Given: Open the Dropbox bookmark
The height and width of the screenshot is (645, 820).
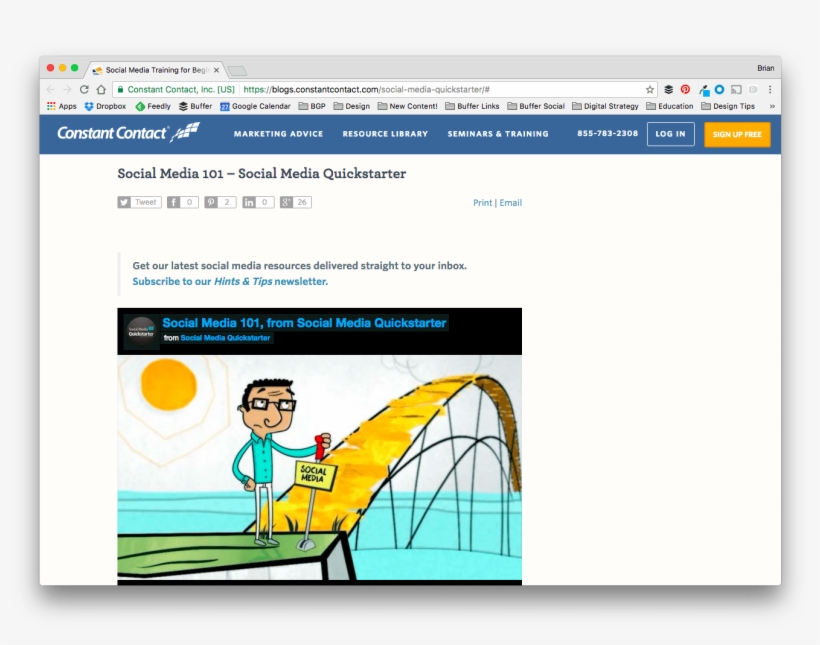Looking at the screenshot, I should (106, 106).
